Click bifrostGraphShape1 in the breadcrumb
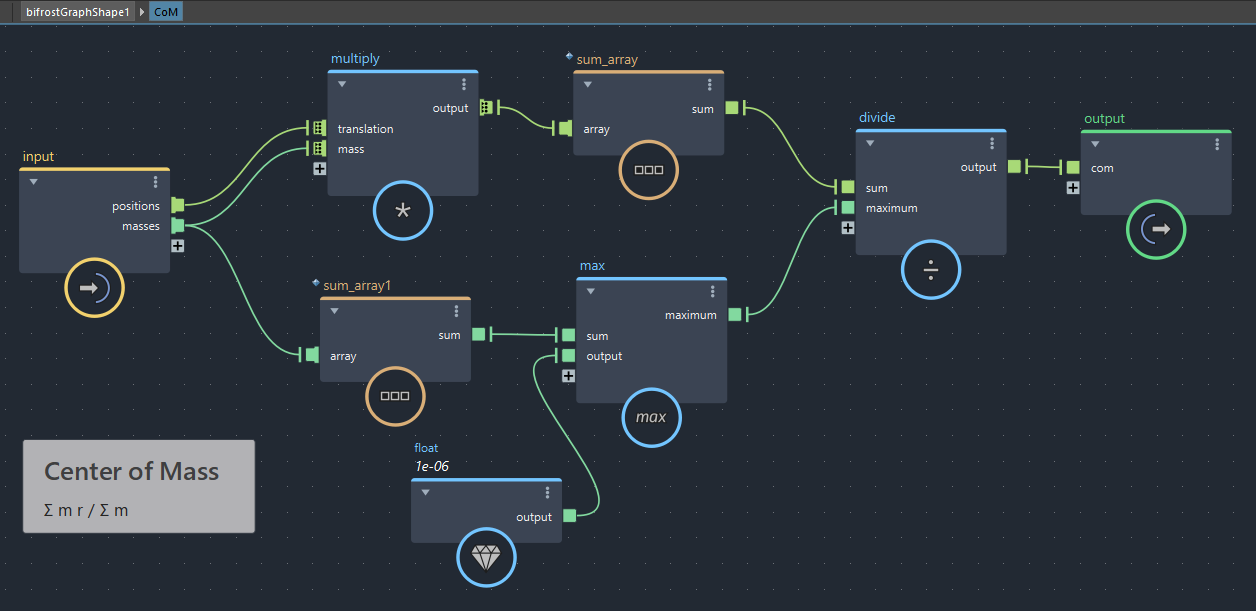1256x611 pixels. click(x=76, y=12)
